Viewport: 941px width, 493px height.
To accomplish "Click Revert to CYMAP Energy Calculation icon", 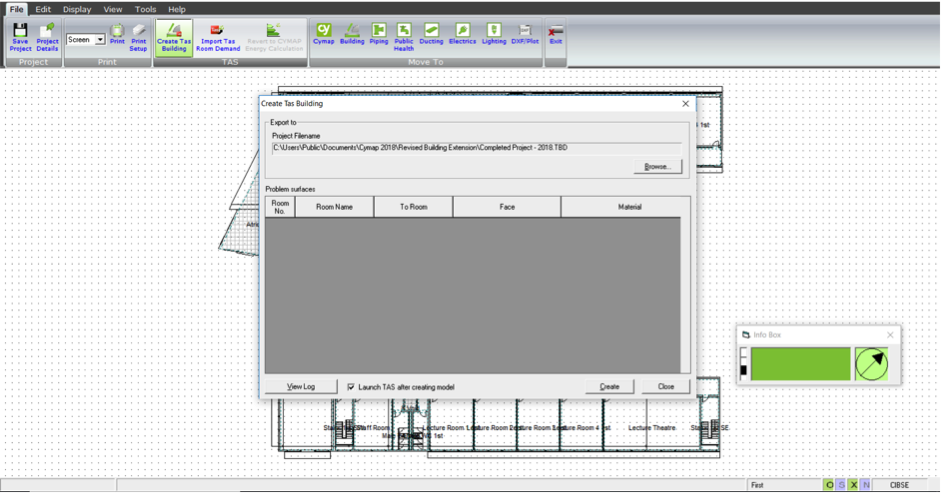I will click(x=274, y=38).
